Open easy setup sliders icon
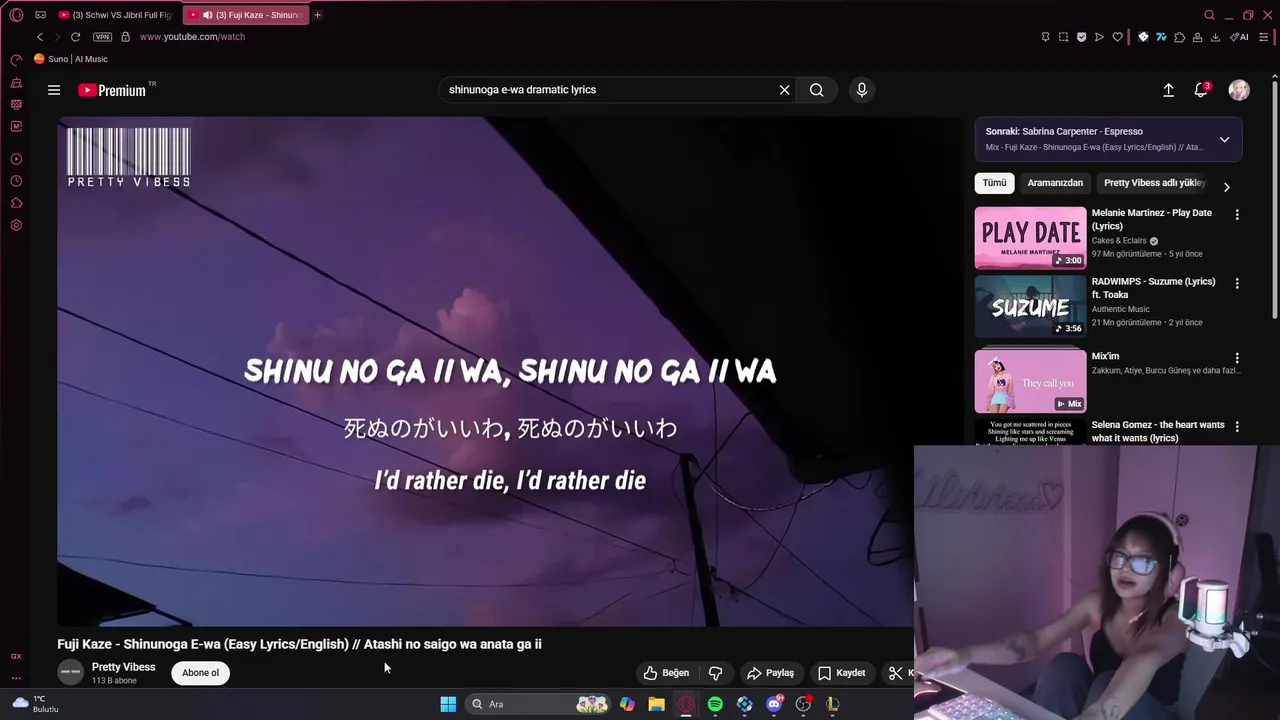Image resolution: width=1280 pixels, height=720 pixels. click(1264, 37)
